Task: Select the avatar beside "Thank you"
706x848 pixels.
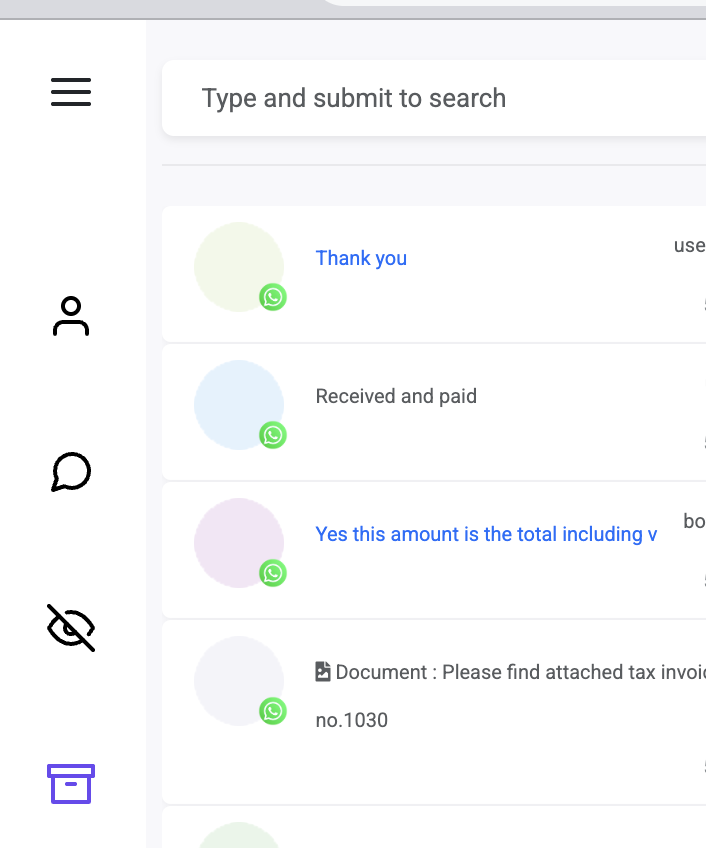Action: pyautogui.click(x=238, y=266)
